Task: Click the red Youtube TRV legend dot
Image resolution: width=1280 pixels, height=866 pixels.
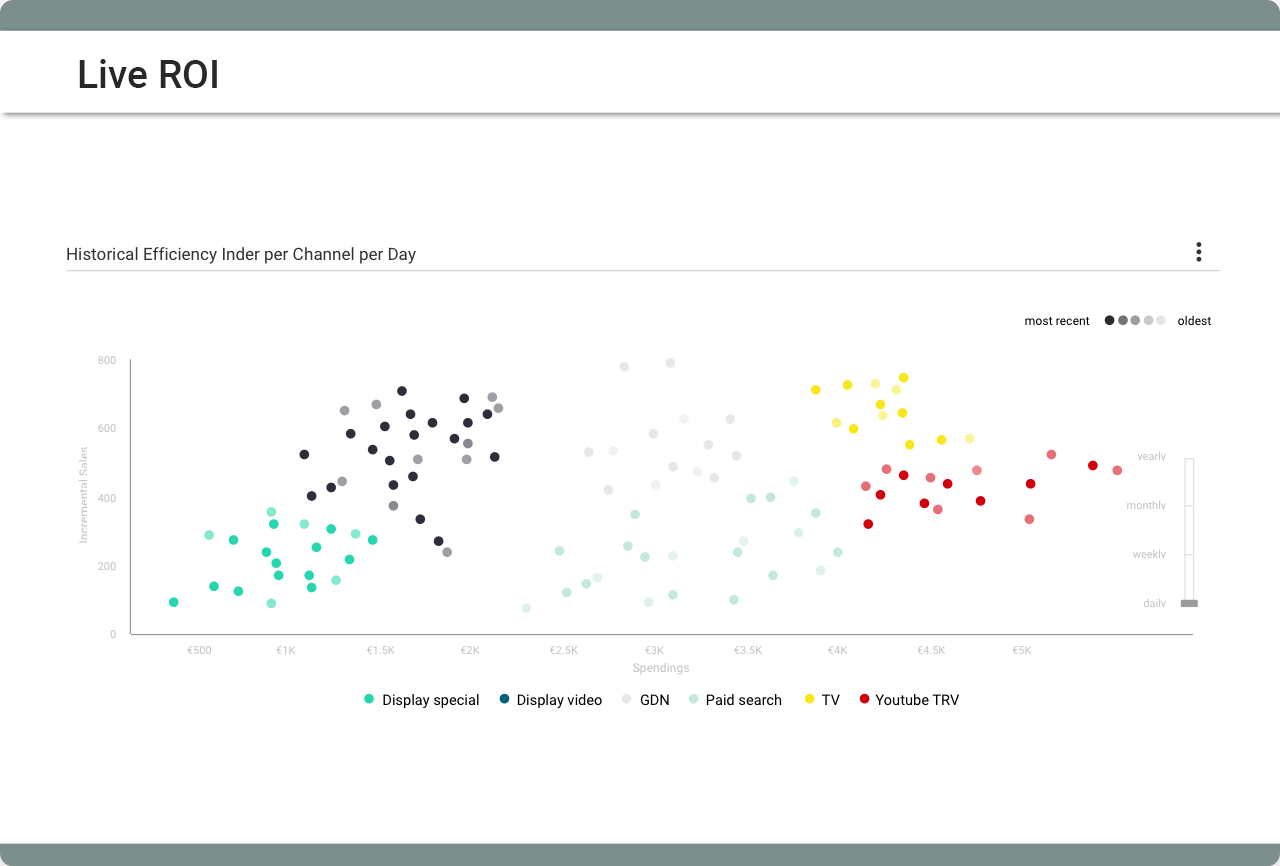Action: [864, 700]
